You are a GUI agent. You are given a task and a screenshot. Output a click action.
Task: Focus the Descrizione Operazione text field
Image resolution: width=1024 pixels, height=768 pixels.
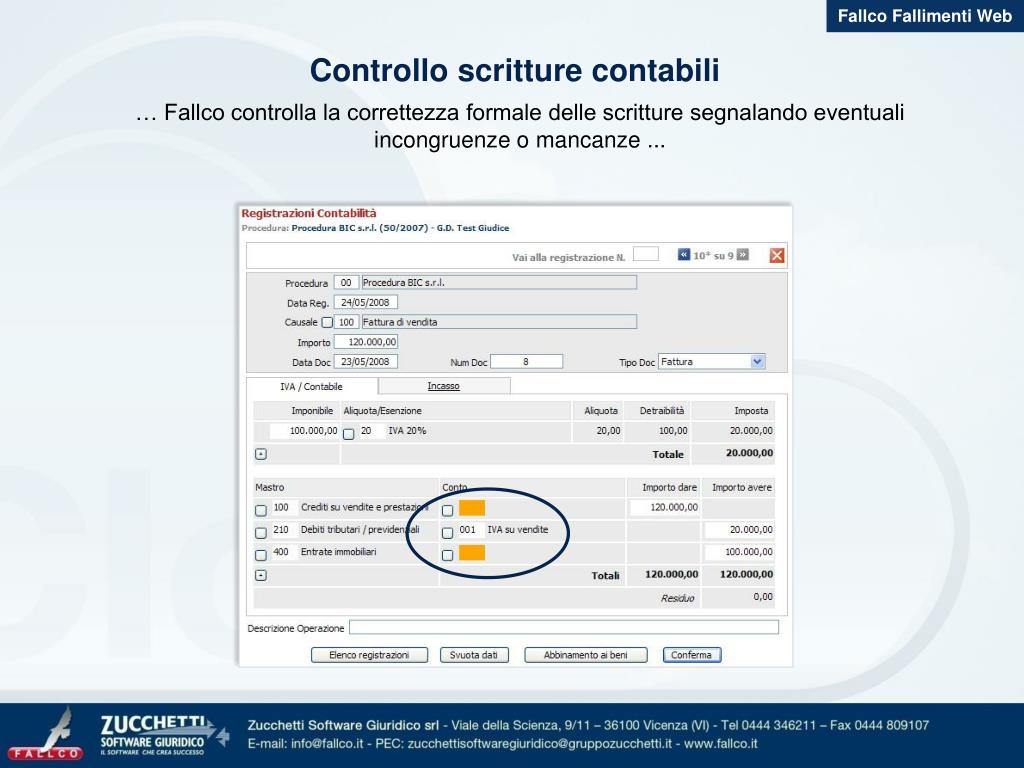(x=564, y=628)
